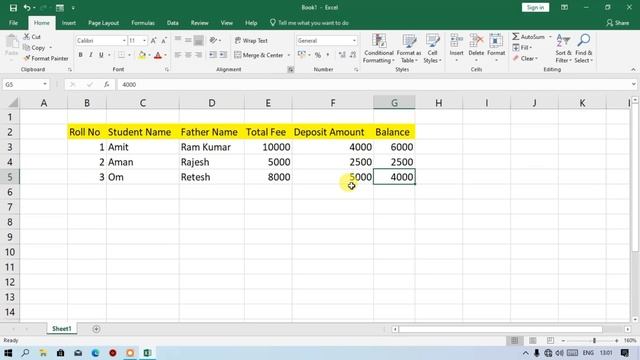640x360 pixels.
Task: Open the font color dropdown arrow
Action: click(x=165, y=55)
